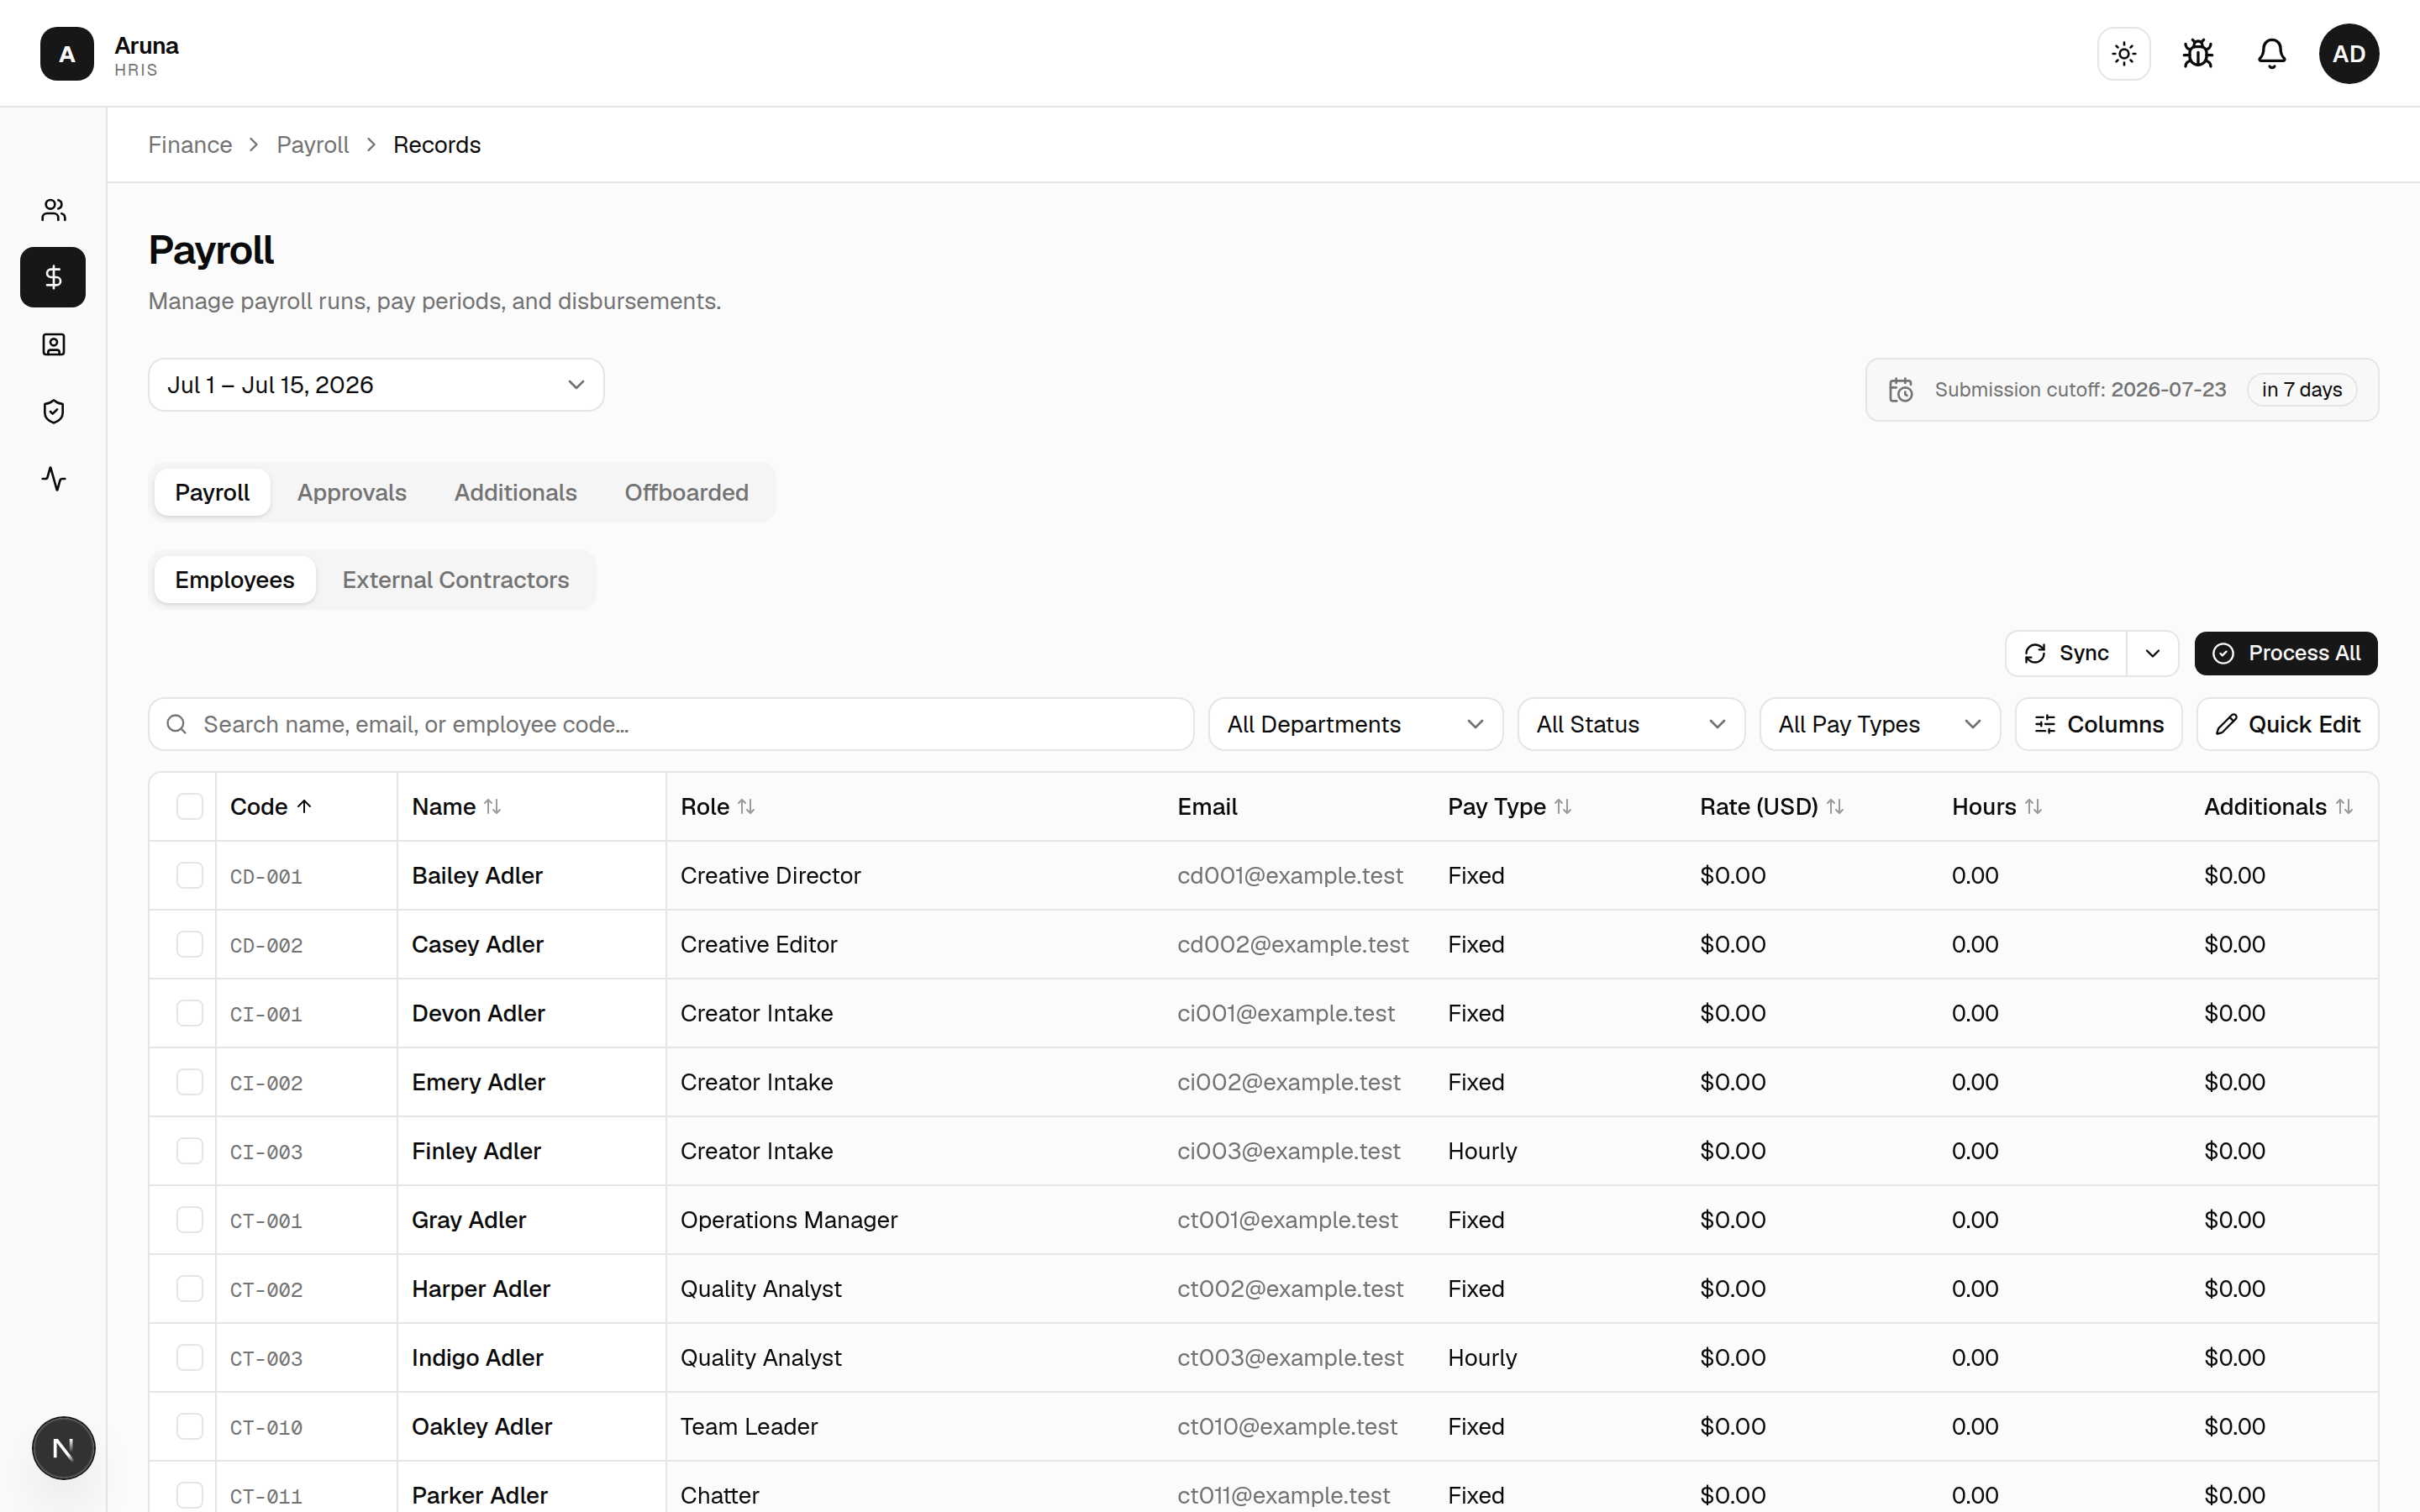Open the shield check sidebar icon

53,412
